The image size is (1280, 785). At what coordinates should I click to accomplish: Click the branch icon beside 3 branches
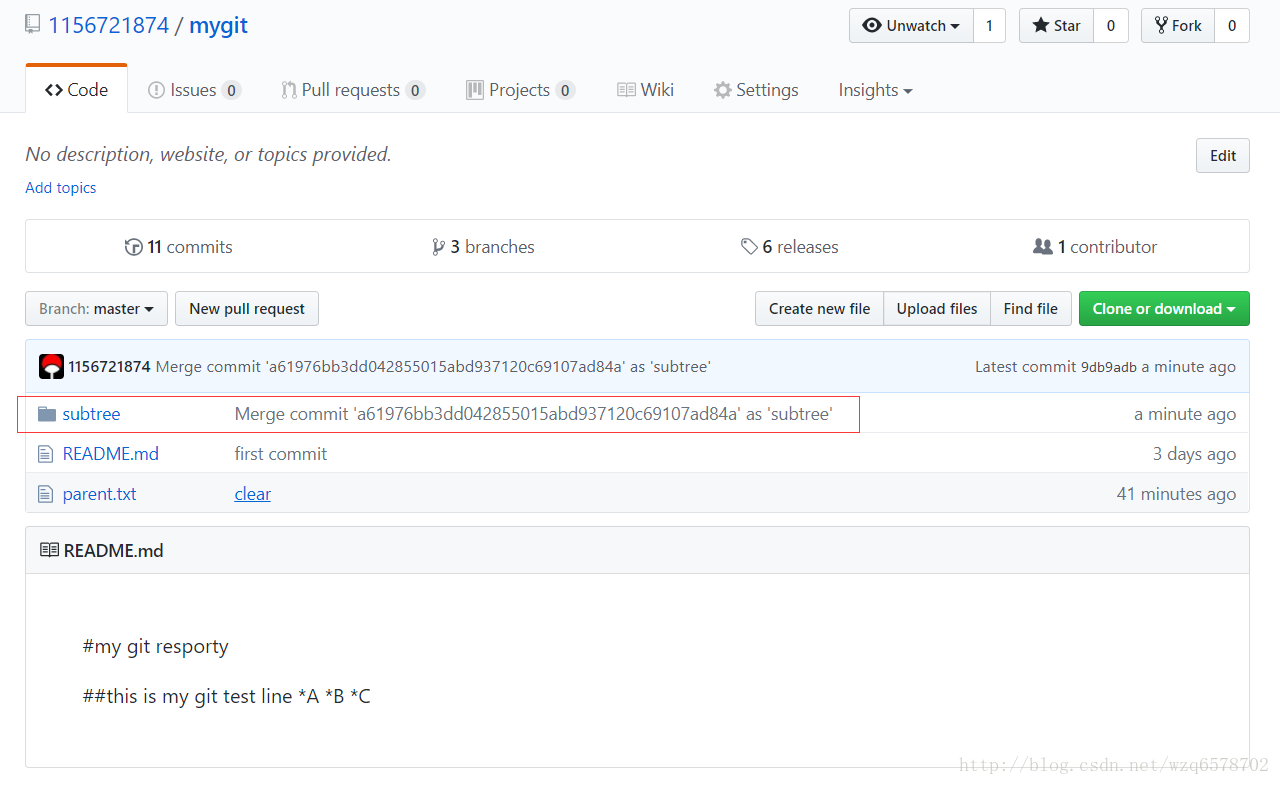click(438, 247)
